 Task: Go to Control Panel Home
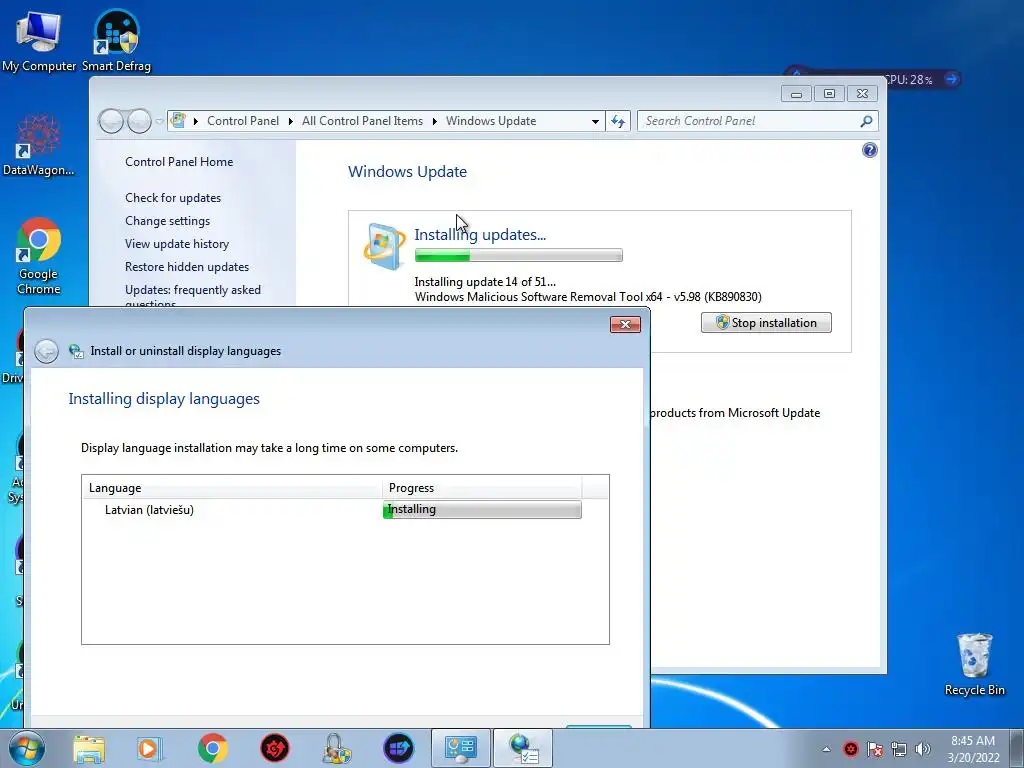[179, 162]
